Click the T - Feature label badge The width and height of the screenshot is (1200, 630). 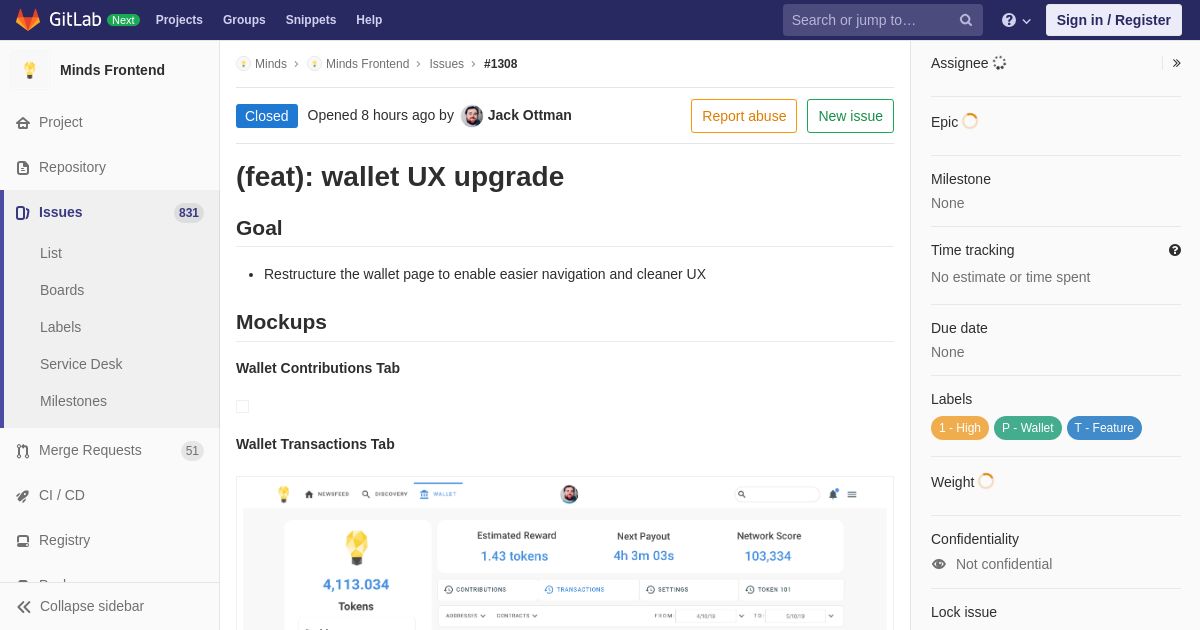(1104, 428)
